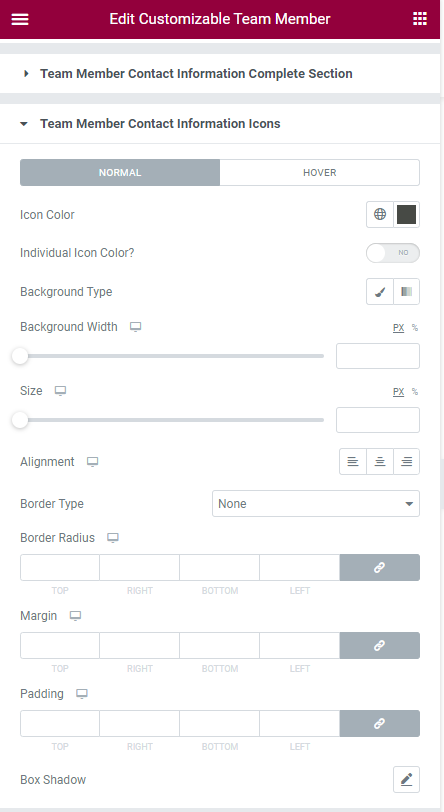The width and height of the screenshot is (444, 812).
Task: Click the Background Width value field
Action: 378,356
